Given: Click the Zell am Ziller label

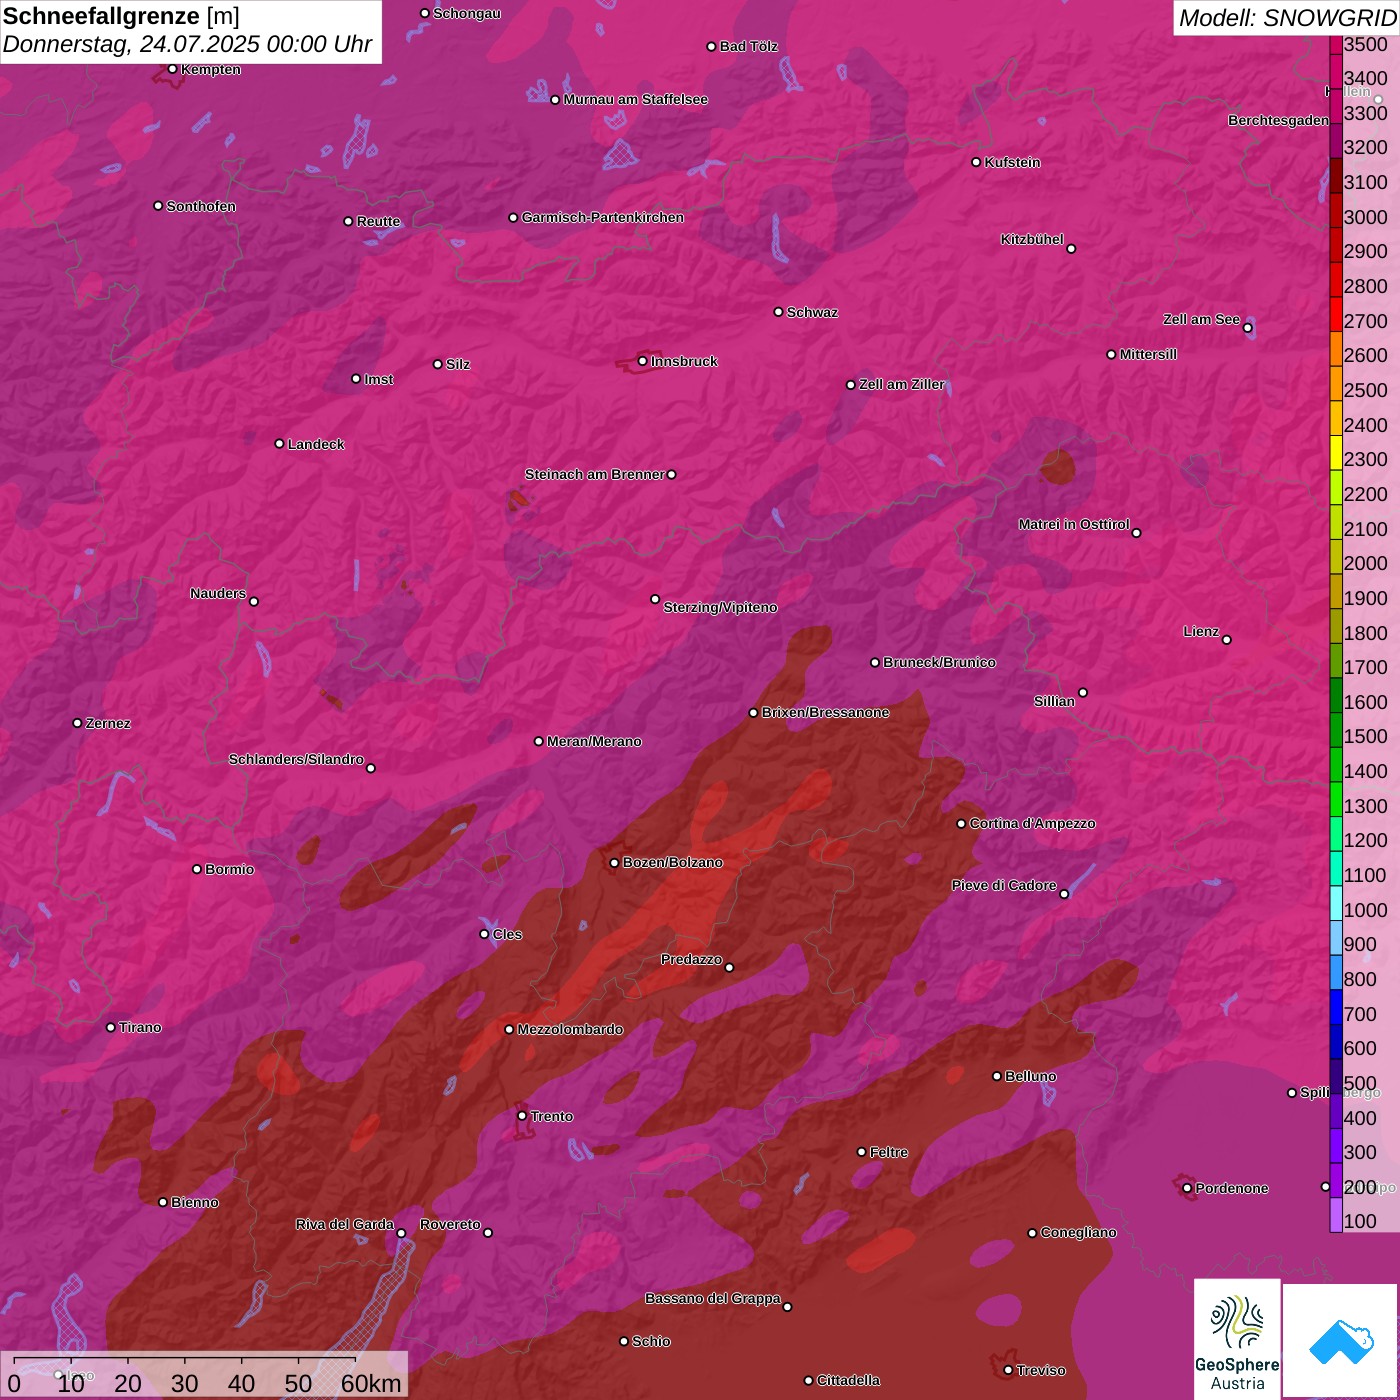Looking at the screenshot, I should [902, 384].
